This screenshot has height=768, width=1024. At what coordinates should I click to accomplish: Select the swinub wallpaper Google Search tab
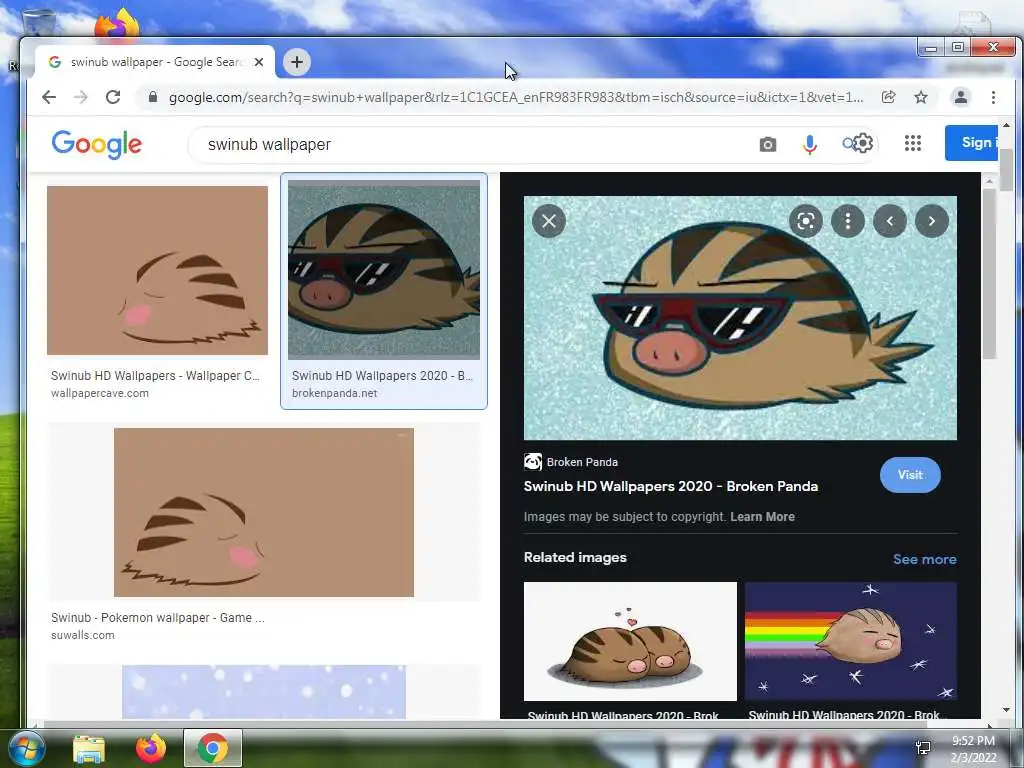[x=155, y=62]
